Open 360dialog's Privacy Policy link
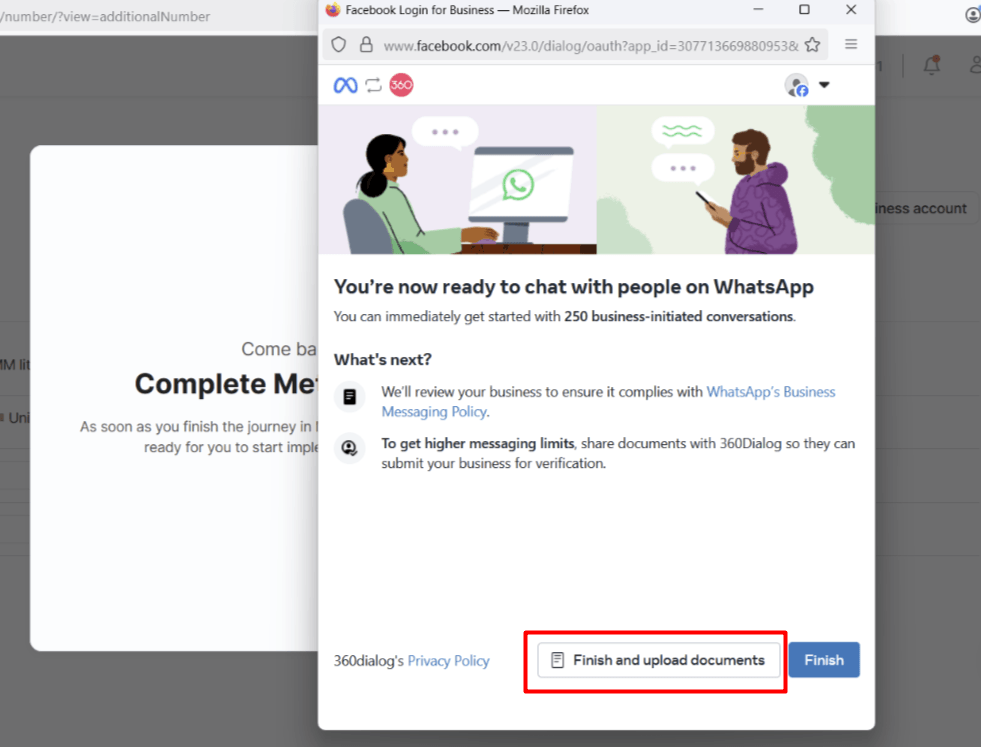 (448, 661)
